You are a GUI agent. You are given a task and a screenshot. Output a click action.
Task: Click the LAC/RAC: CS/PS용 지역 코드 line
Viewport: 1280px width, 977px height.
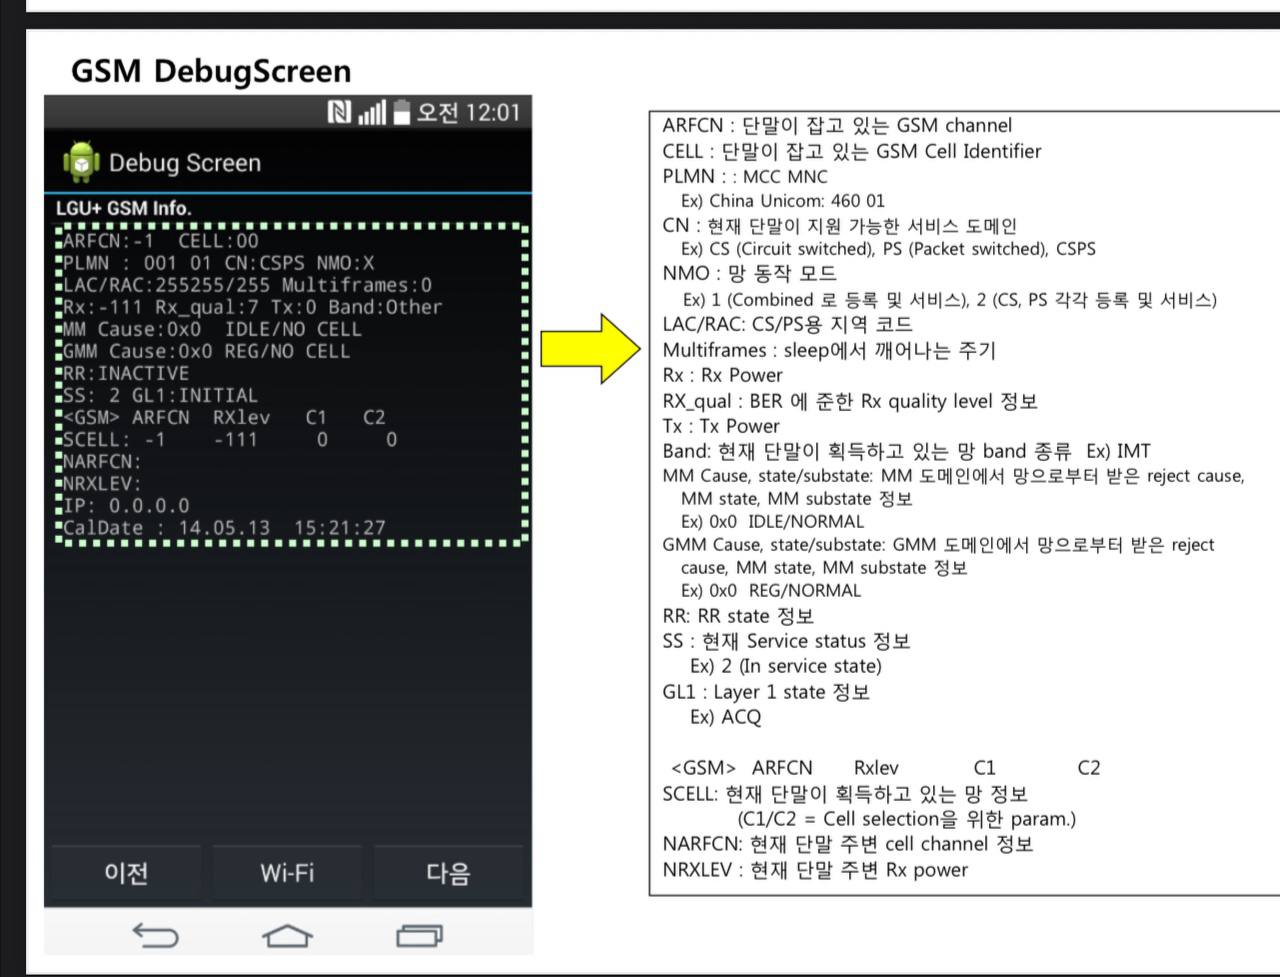pyautogui.click(x=787, y=324)
